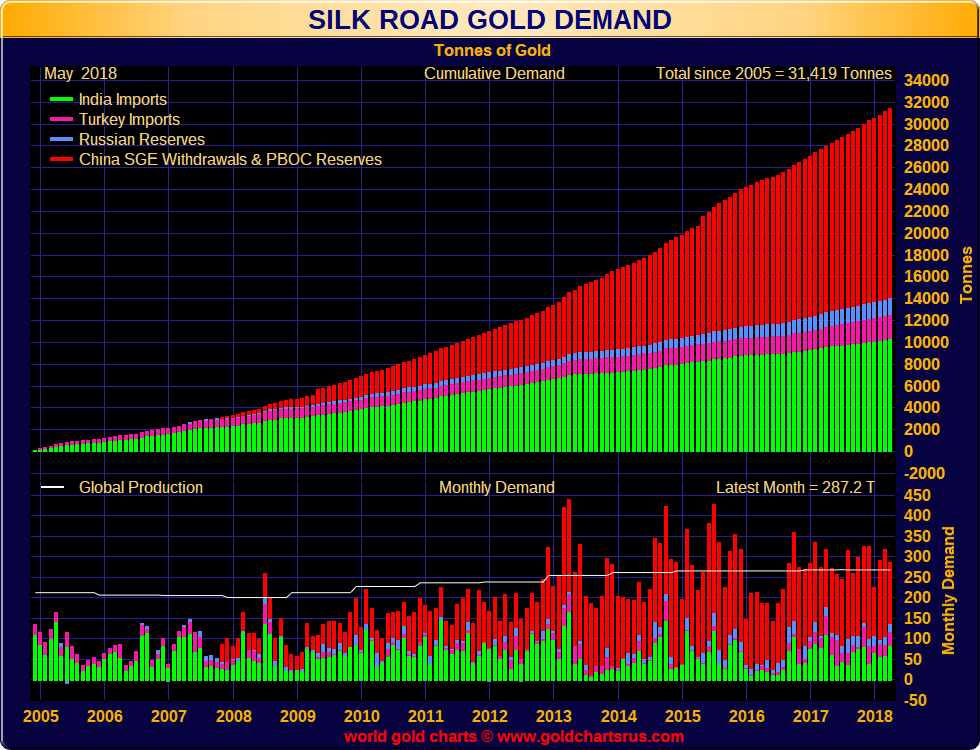980x750 pixels.
Task: Click the 'Tonnes of Gold' subtitle
Action: [492, 50]
